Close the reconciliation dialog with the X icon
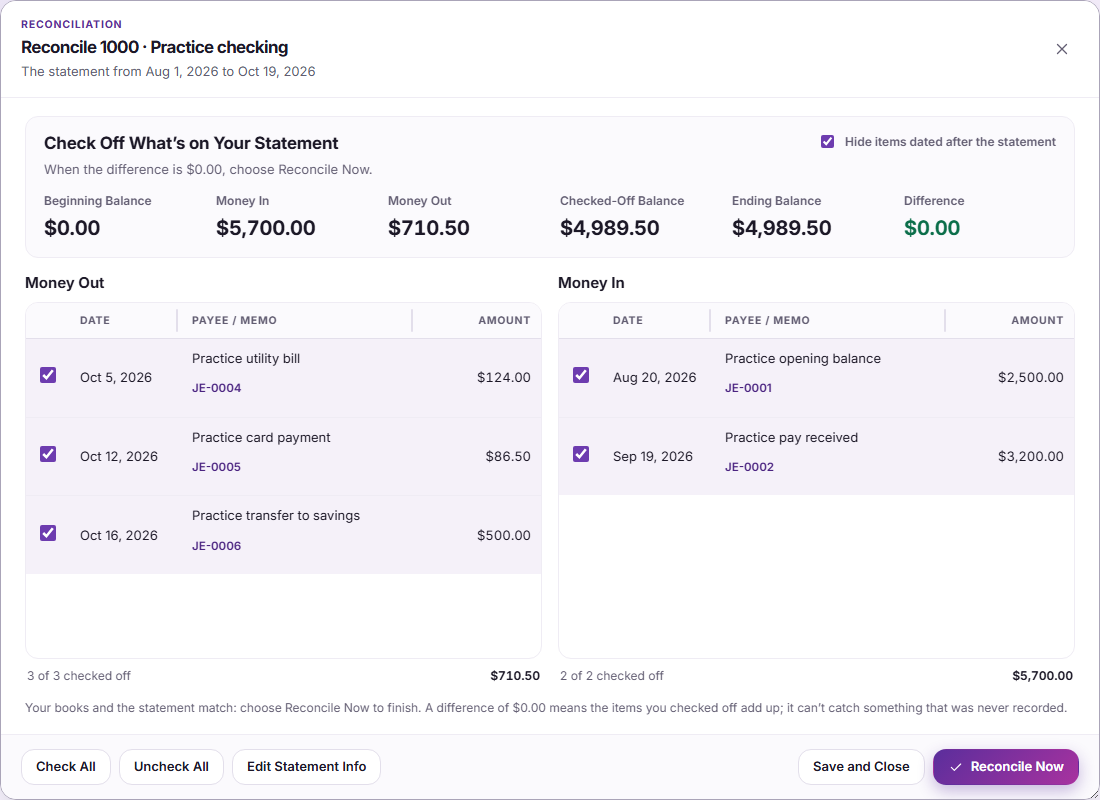The height and width of the screenshot is (800, 1100). pyautogui.click(x=1061, y=49)
